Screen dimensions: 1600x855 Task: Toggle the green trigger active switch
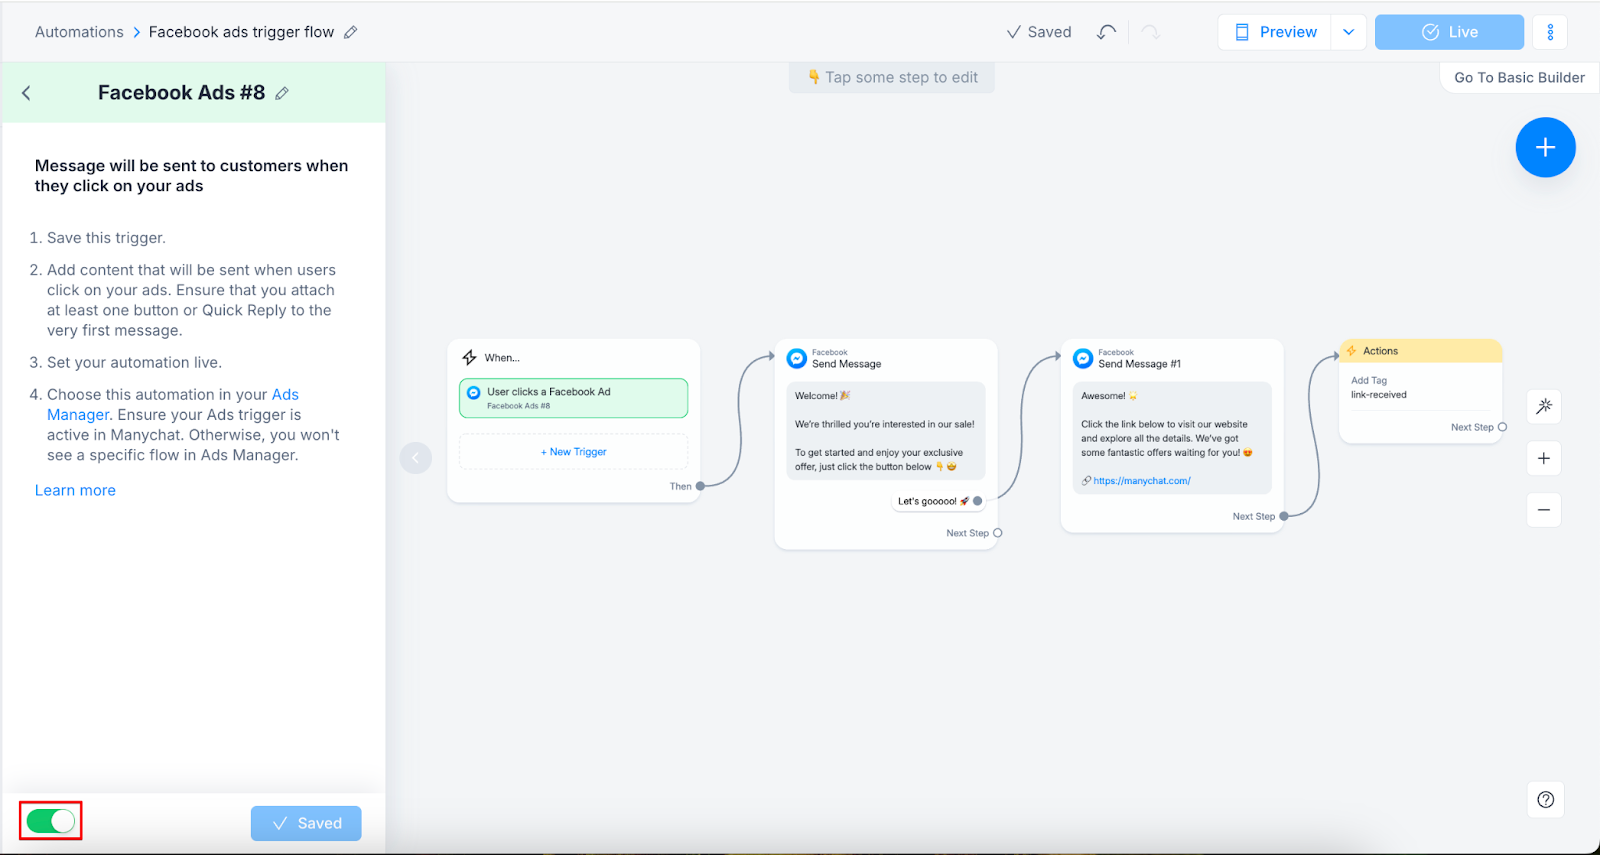[51, 821]
